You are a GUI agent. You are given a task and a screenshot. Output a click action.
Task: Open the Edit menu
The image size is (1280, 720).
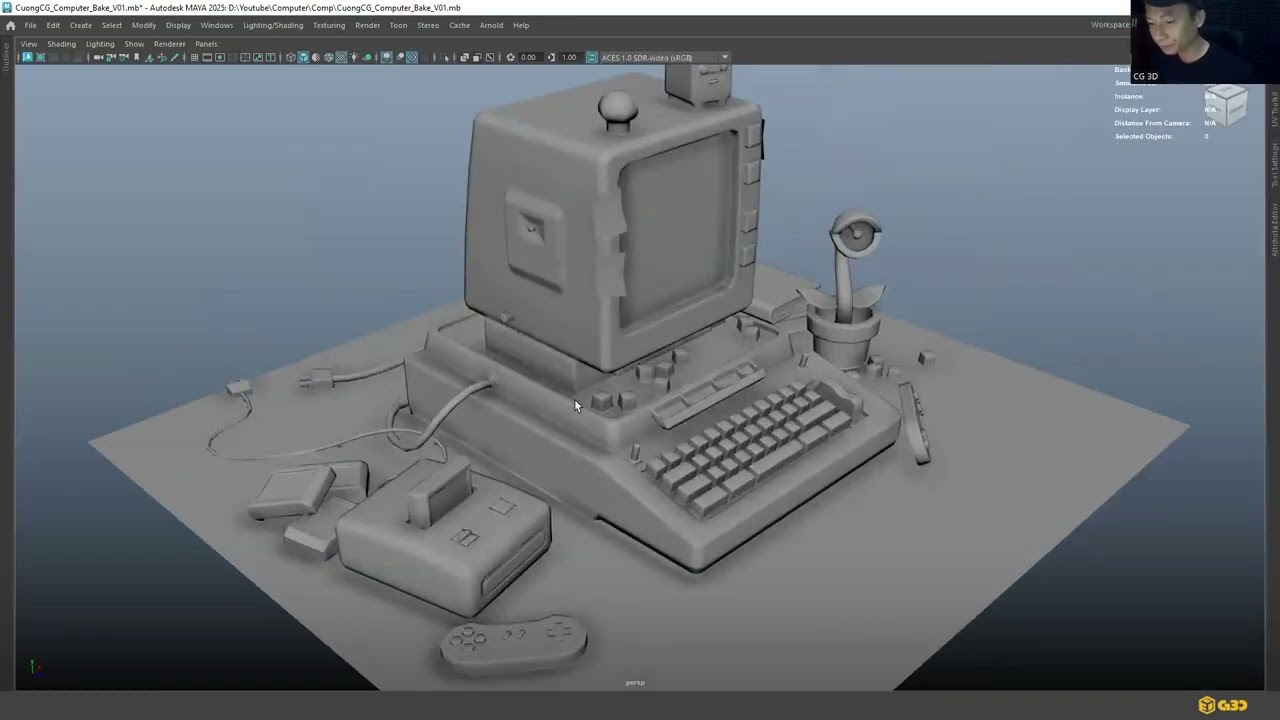[x=53, y=25]
